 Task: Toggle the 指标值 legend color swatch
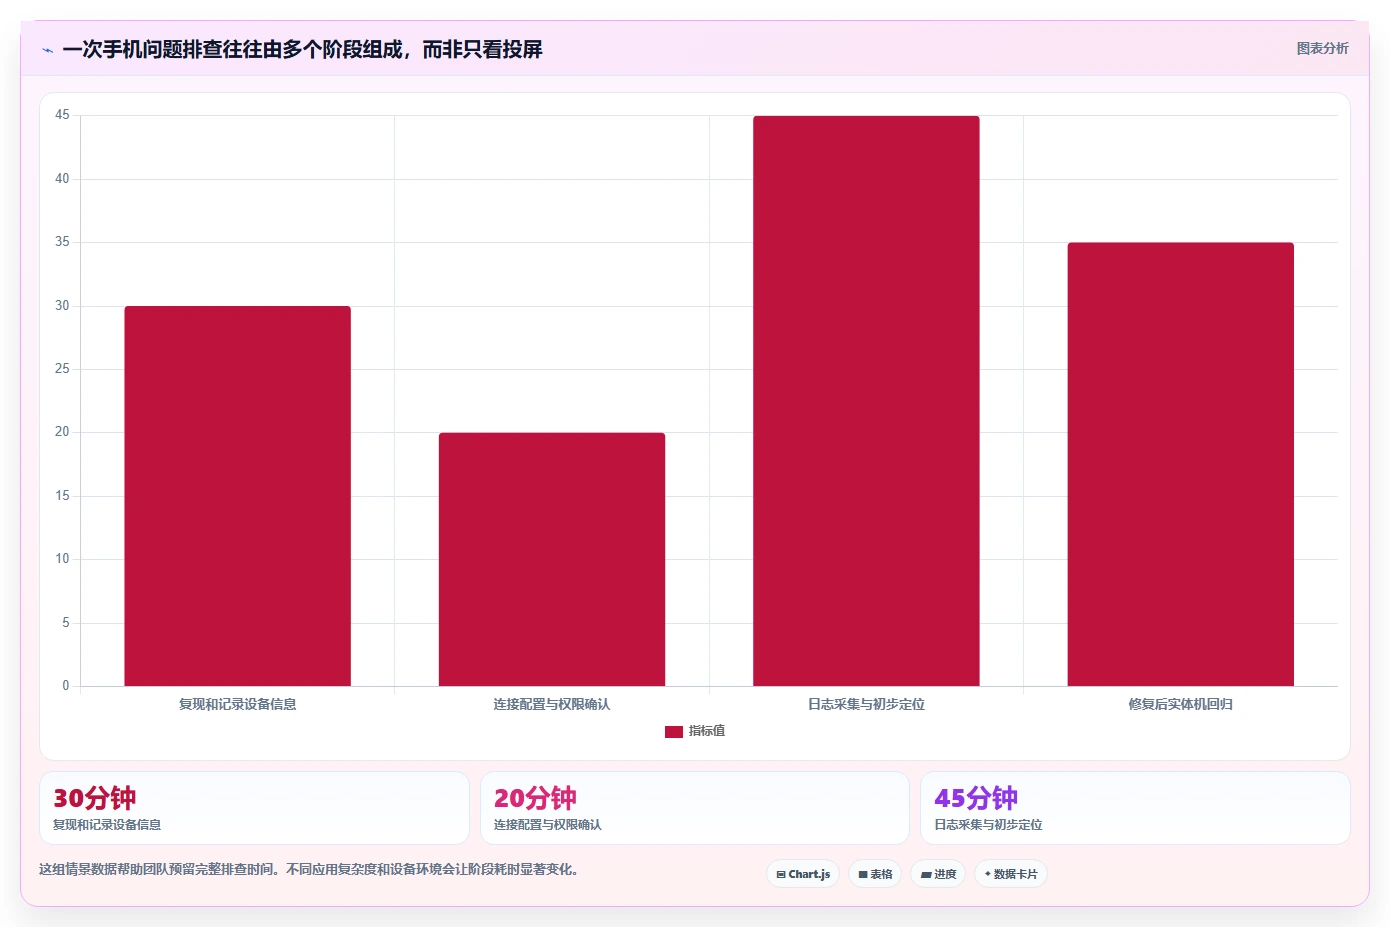[x=673, y=732]
